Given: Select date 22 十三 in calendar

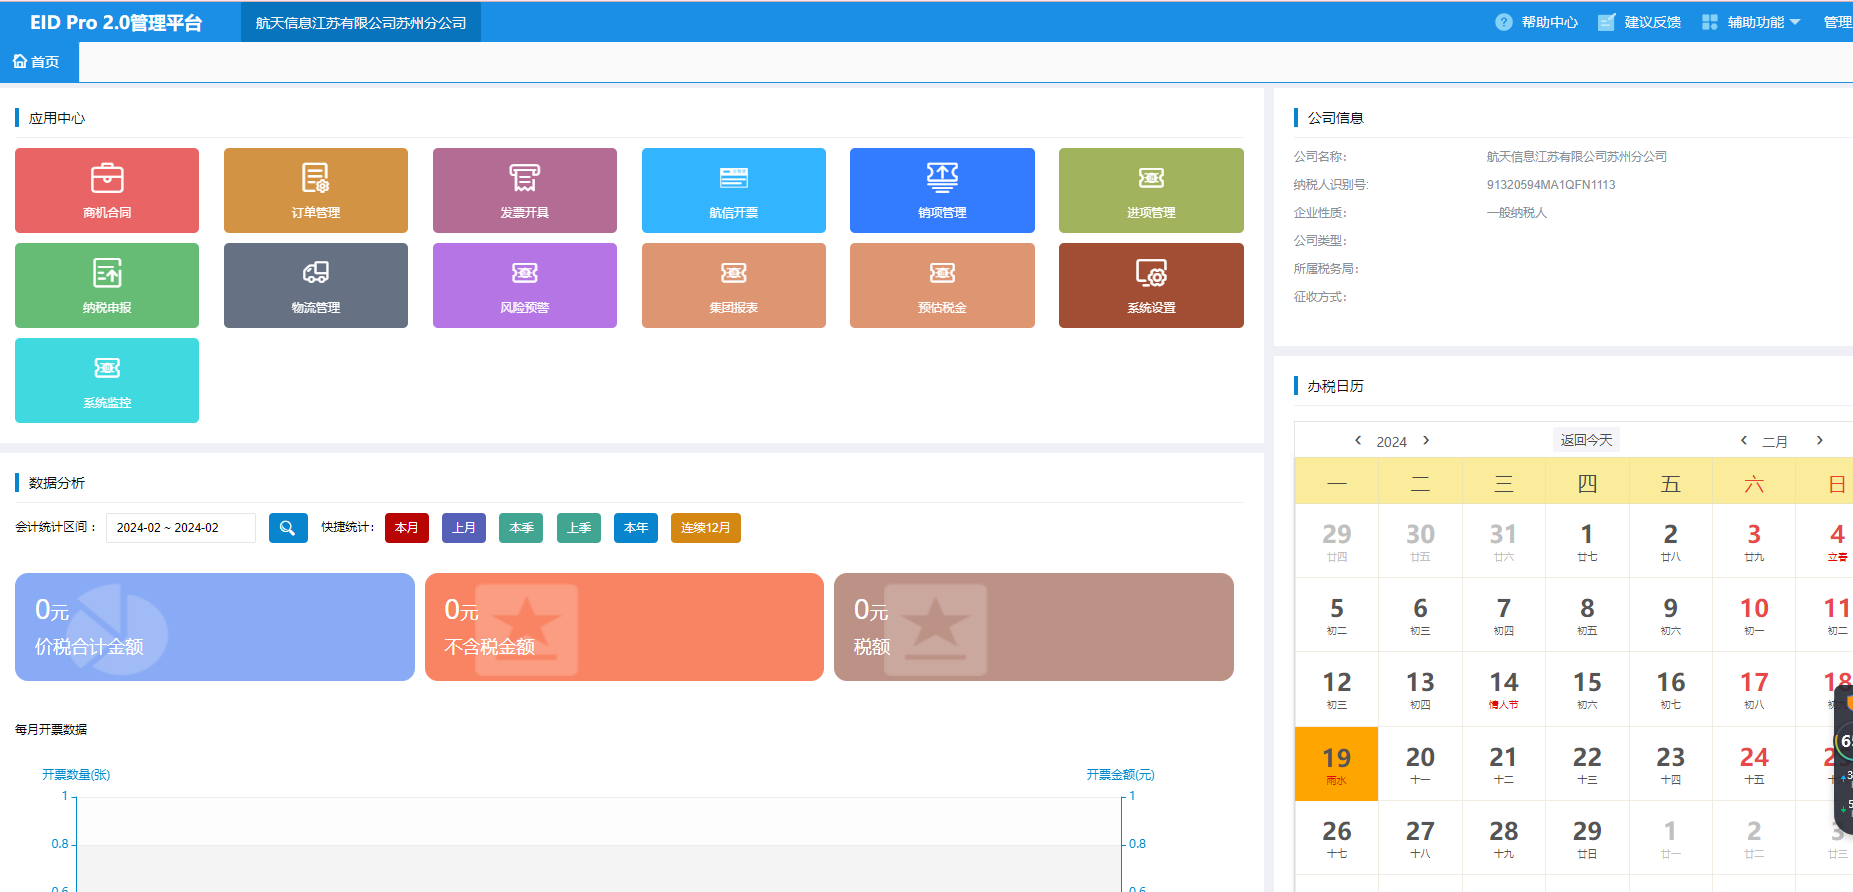Looking at the screenshot, I should coord(1587,764).
